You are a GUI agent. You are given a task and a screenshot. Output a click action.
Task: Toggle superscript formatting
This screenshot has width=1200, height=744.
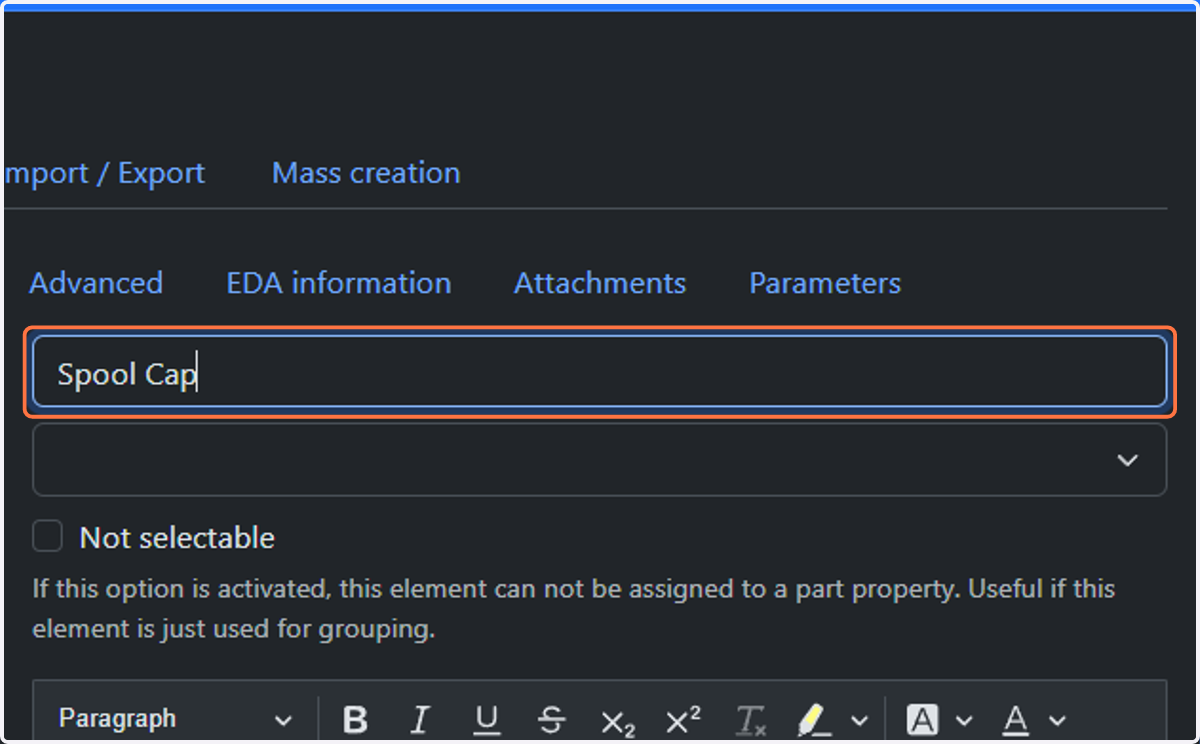(x=683, y=720)
